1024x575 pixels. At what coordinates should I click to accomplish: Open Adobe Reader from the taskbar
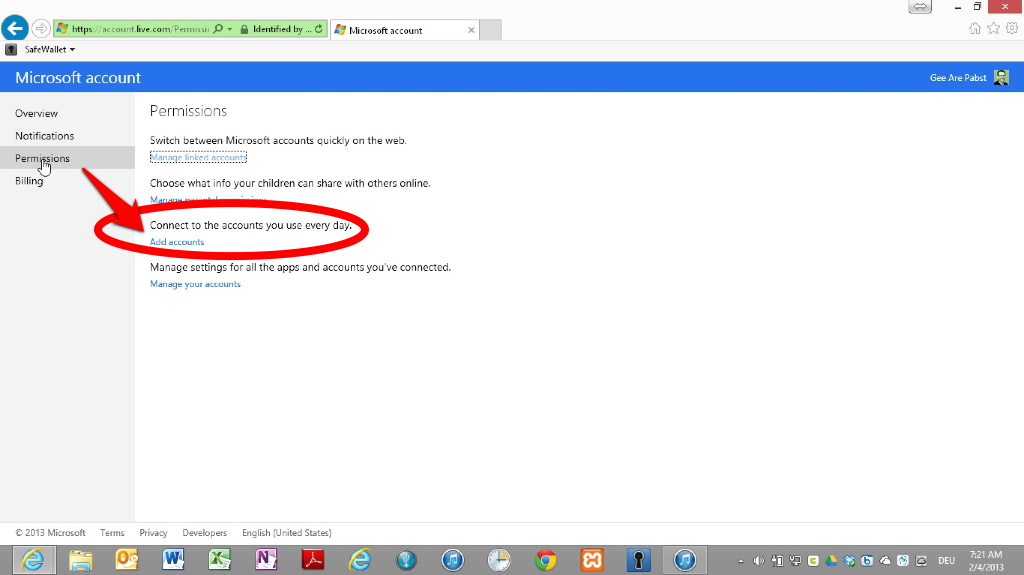click(x=313, y=559)
